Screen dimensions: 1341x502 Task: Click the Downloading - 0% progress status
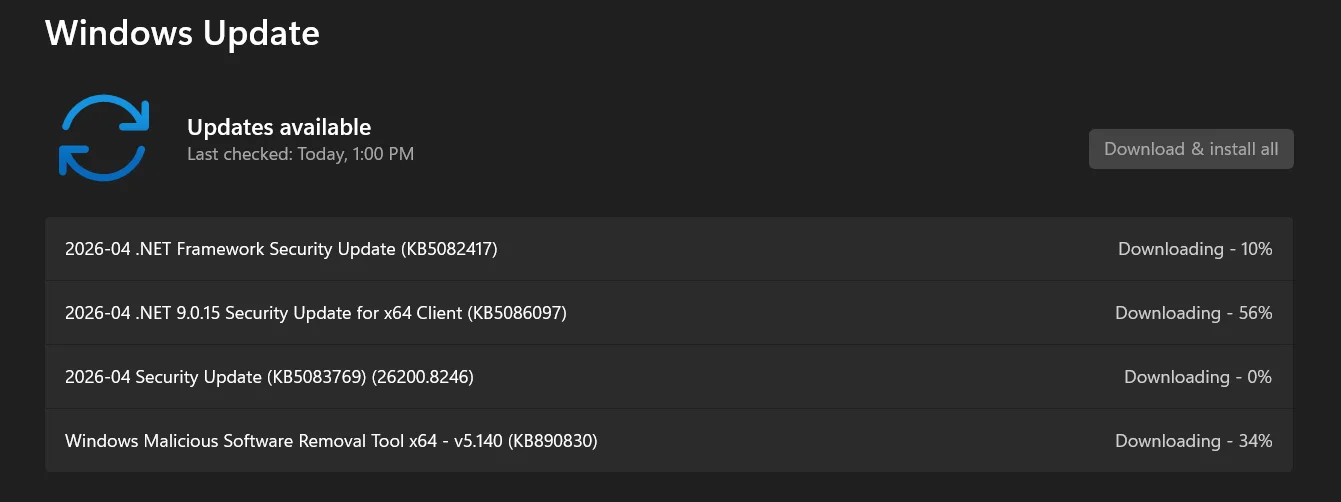tap(1198, 377)
